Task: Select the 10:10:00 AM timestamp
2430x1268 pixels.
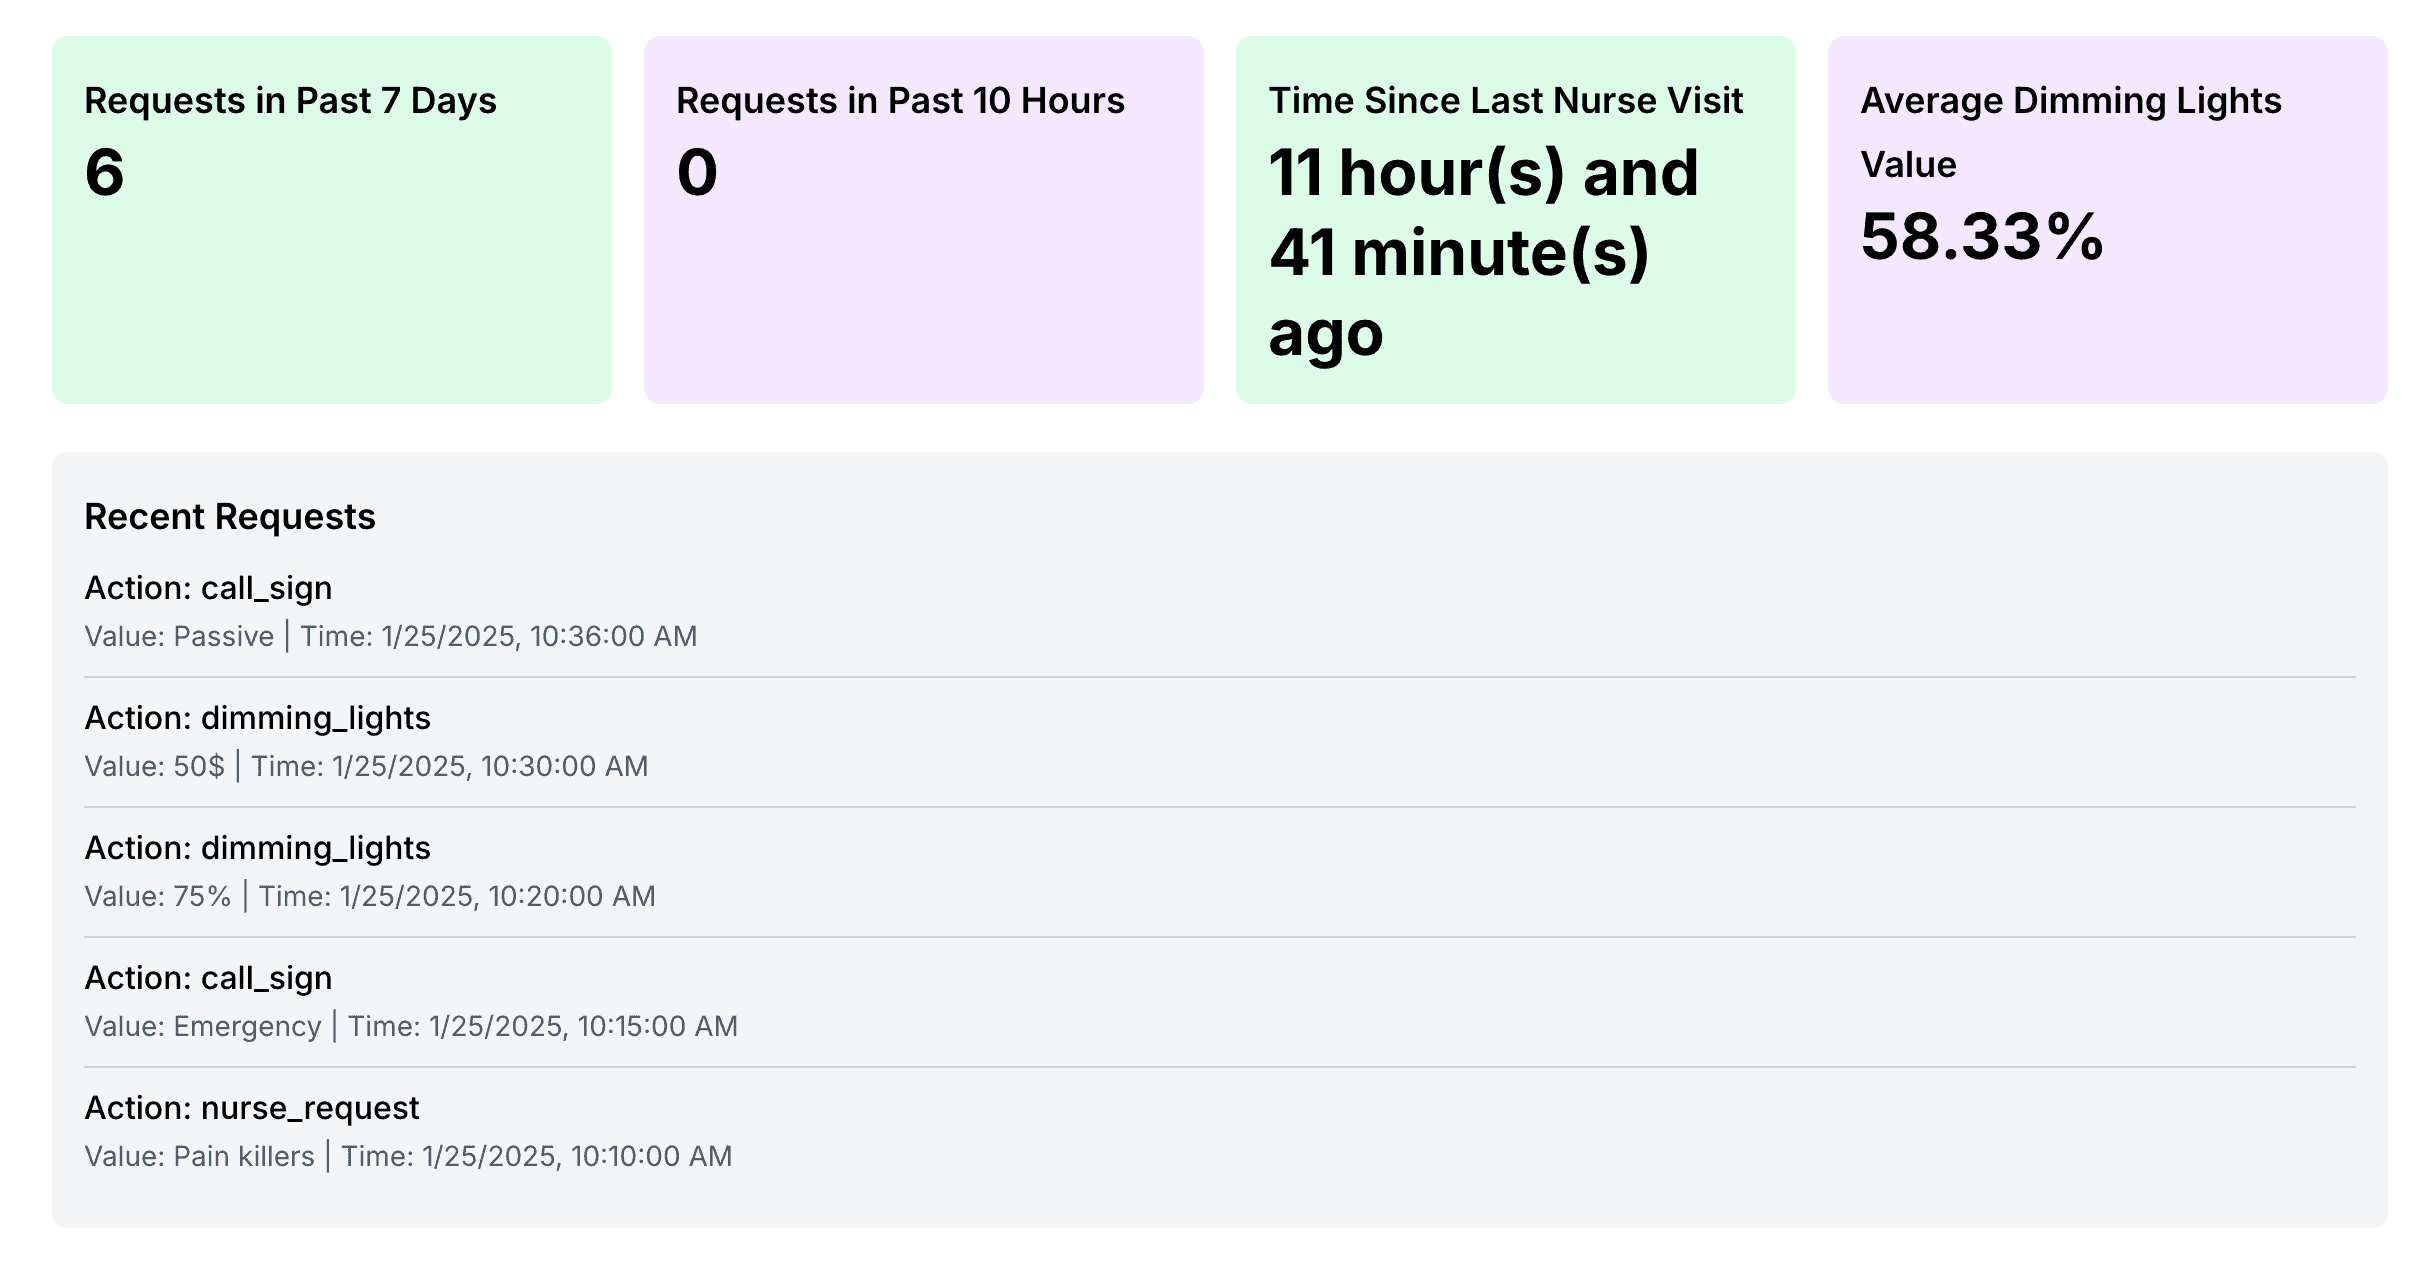Action: (577, 1156)
